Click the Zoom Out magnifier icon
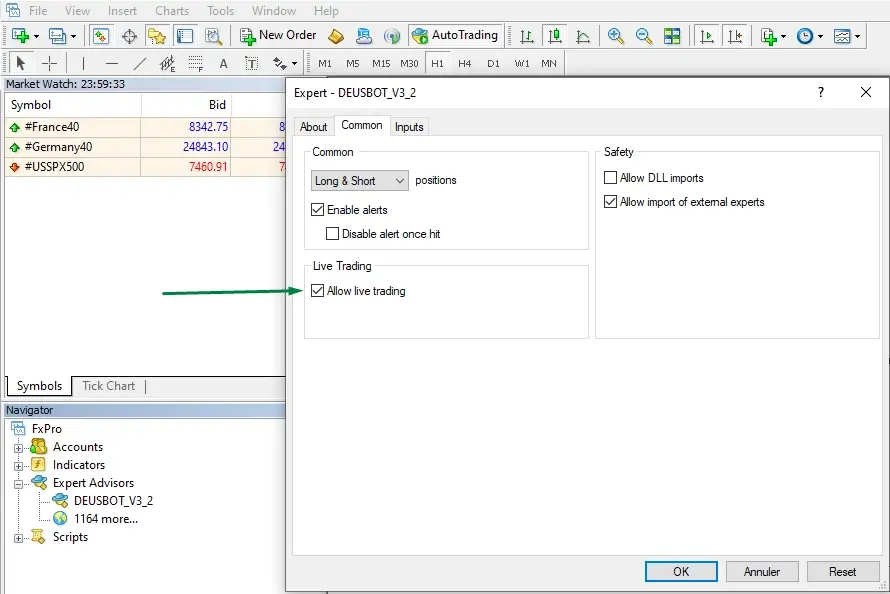The image size is (890, 594). point(644,36)
